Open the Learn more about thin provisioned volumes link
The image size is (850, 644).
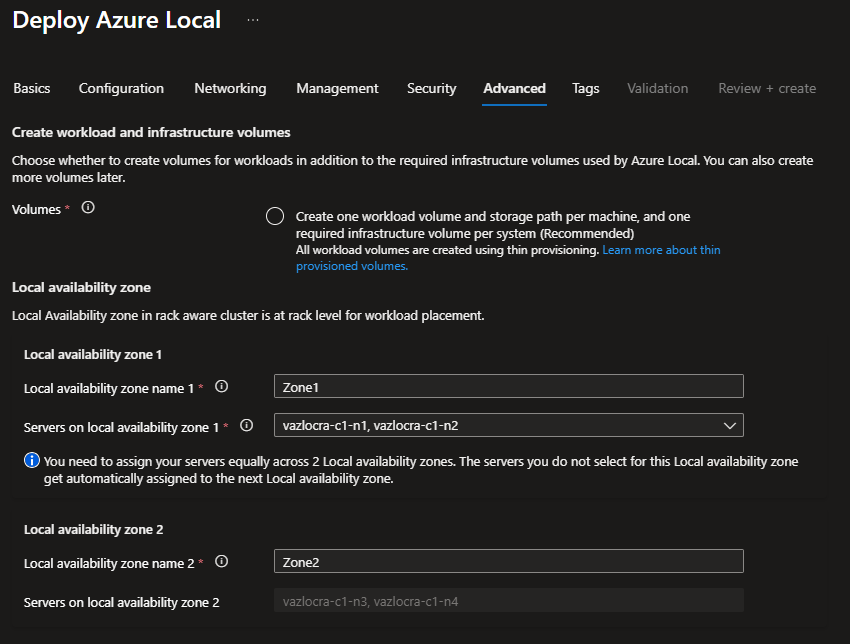tap(660, 250)
